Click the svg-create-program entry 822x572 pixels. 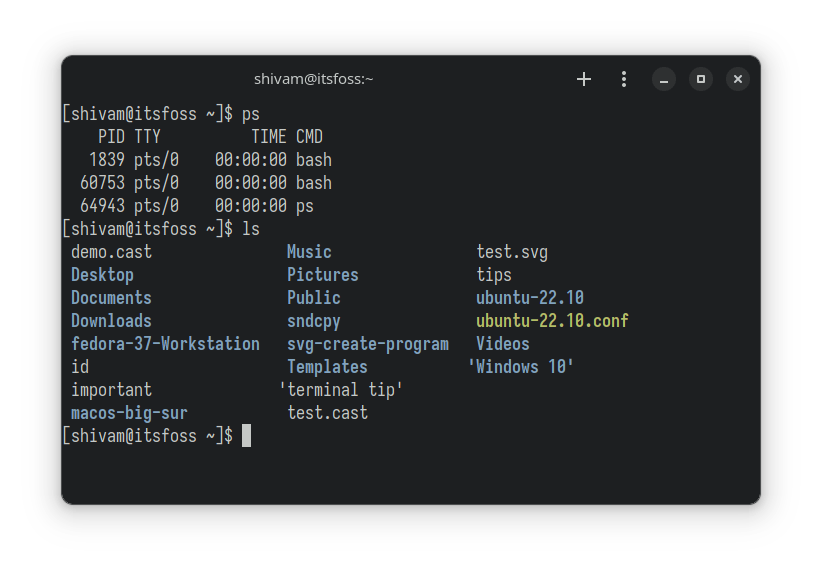click(x=368, y=344)
